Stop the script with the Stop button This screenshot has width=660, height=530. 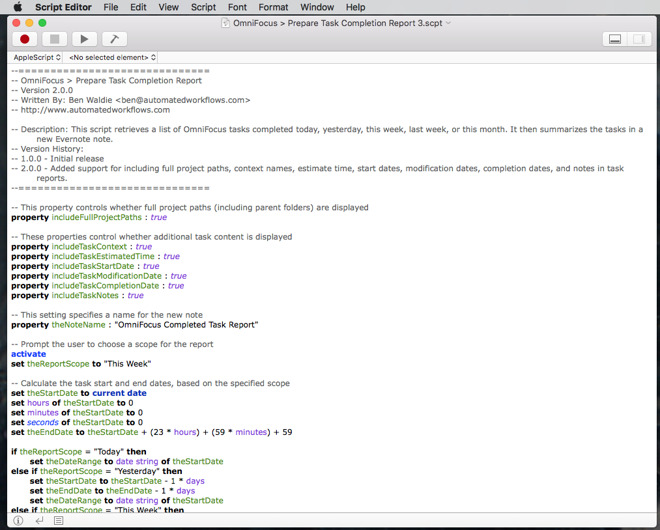54,39
